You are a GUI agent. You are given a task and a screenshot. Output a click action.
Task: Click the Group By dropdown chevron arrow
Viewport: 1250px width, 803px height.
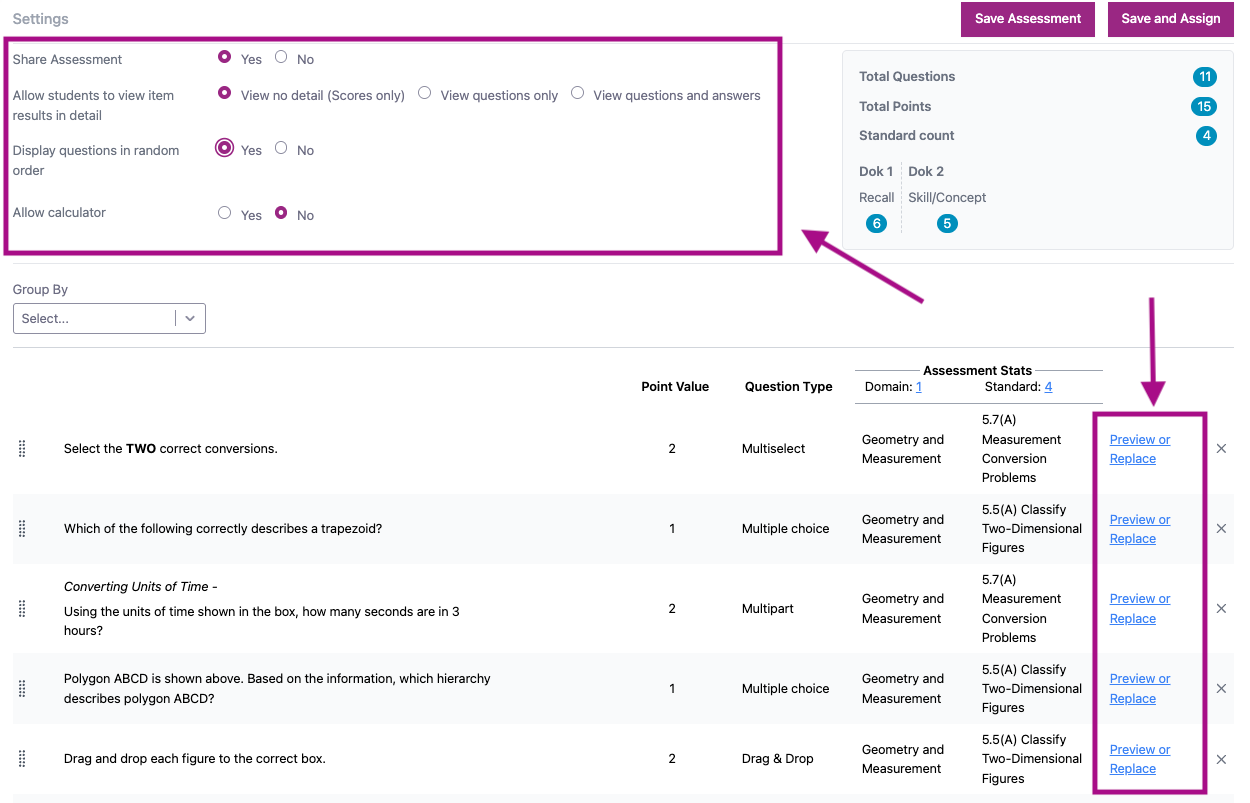(190, 318)
